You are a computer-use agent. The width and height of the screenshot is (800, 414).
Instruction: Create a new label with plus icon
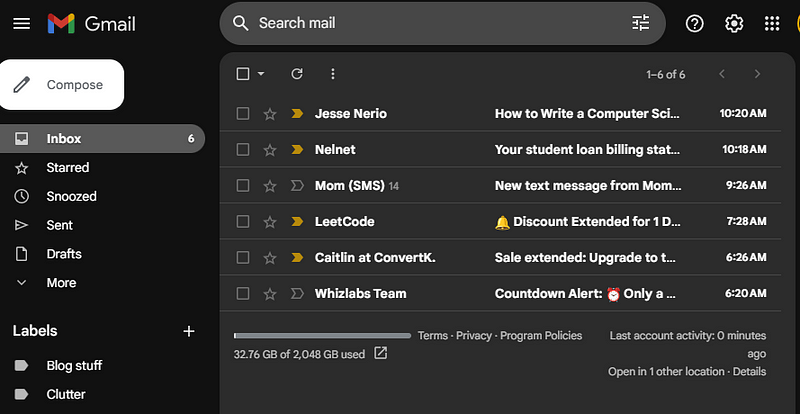coord(189,331)
